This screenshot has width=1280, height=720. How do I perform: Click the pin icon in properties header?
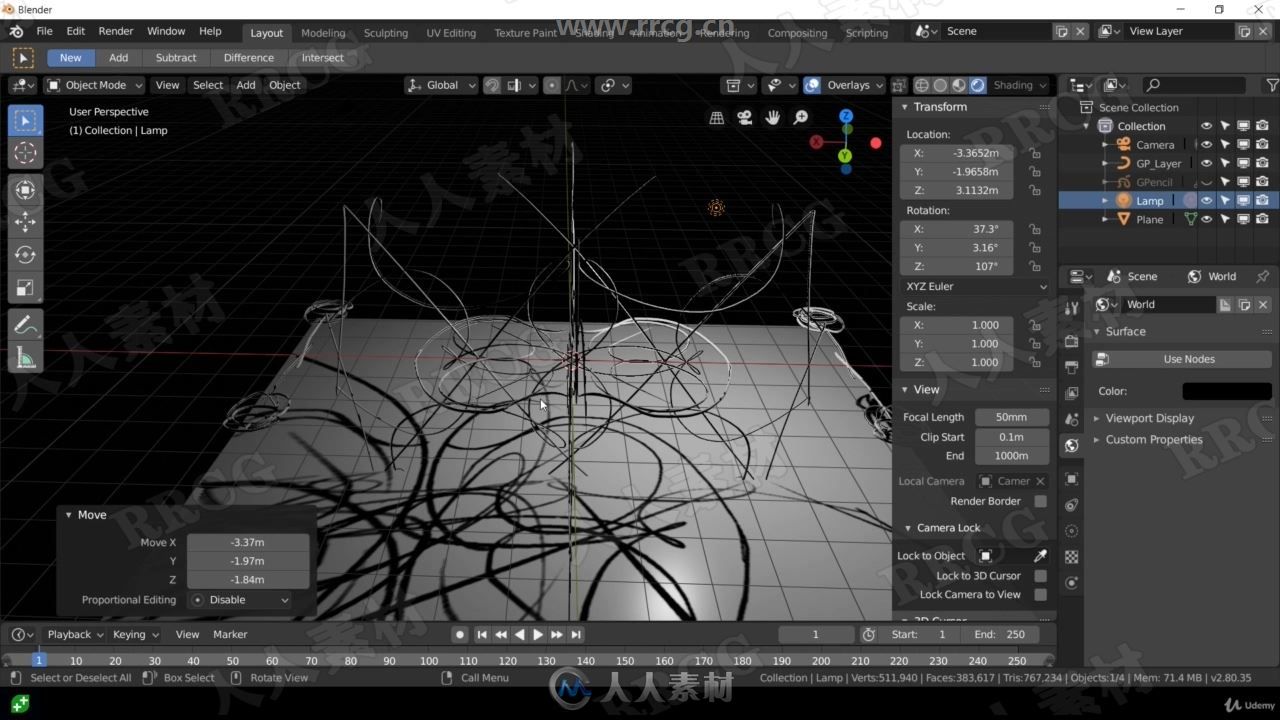pyautogui.click(x=1263, y=277)
